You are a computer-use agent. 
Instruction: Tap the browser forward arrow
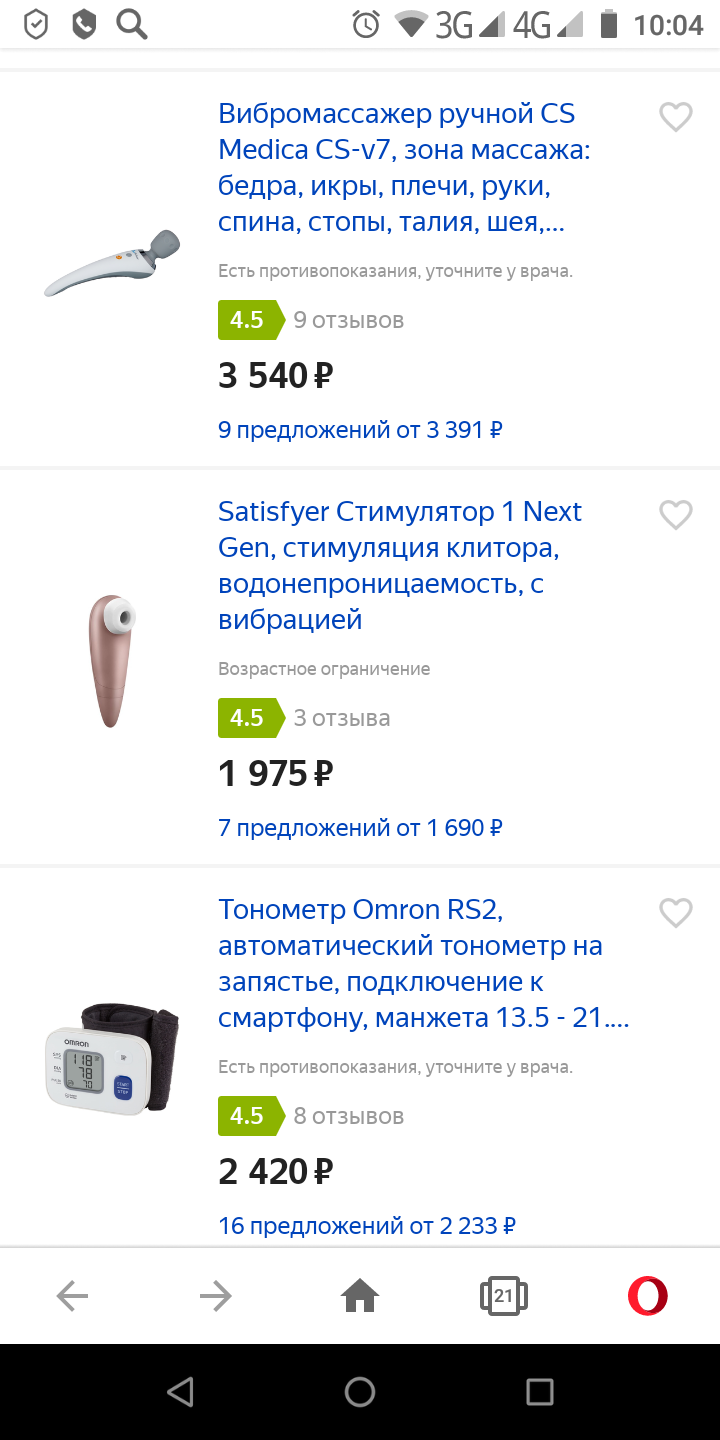215,1297
